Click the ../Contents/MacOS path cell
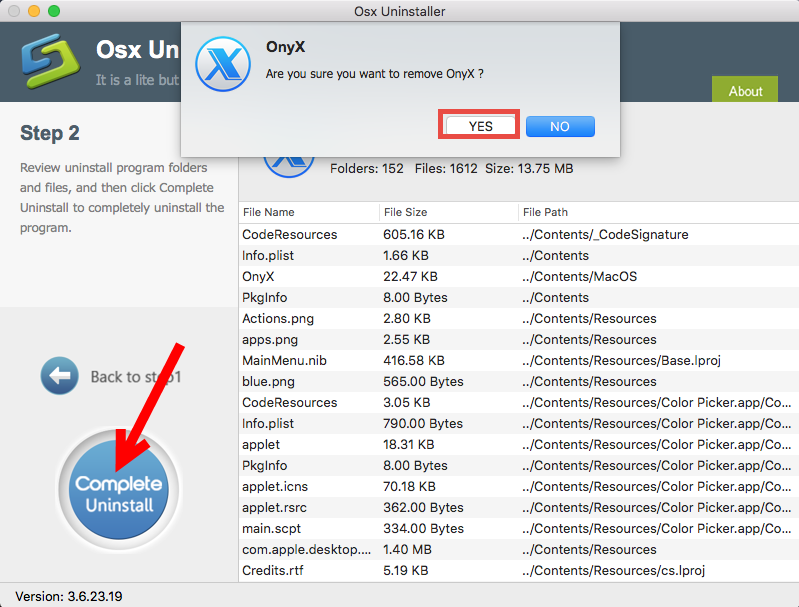799x607 pixels. tap(579, 276)
